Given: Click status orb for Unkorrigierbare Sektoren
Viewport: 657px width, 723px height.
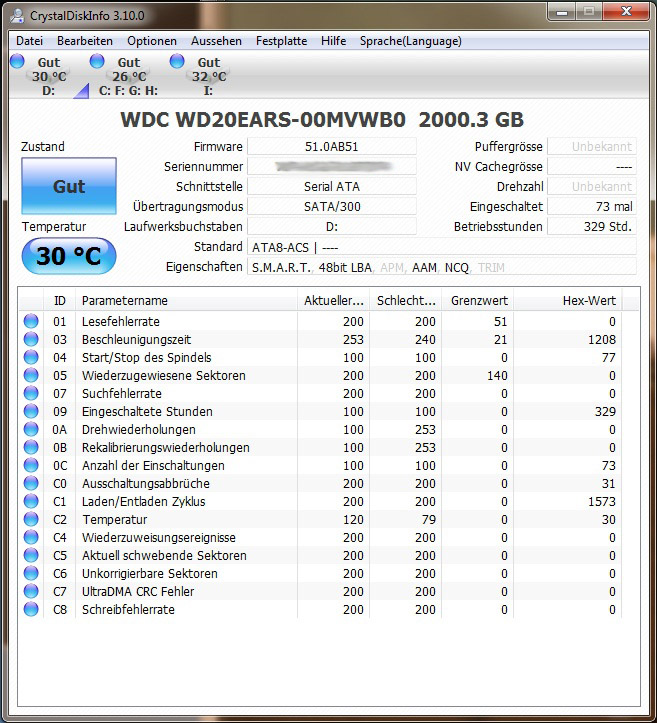Looking at the screenshot, I should [x=31, y=573].
